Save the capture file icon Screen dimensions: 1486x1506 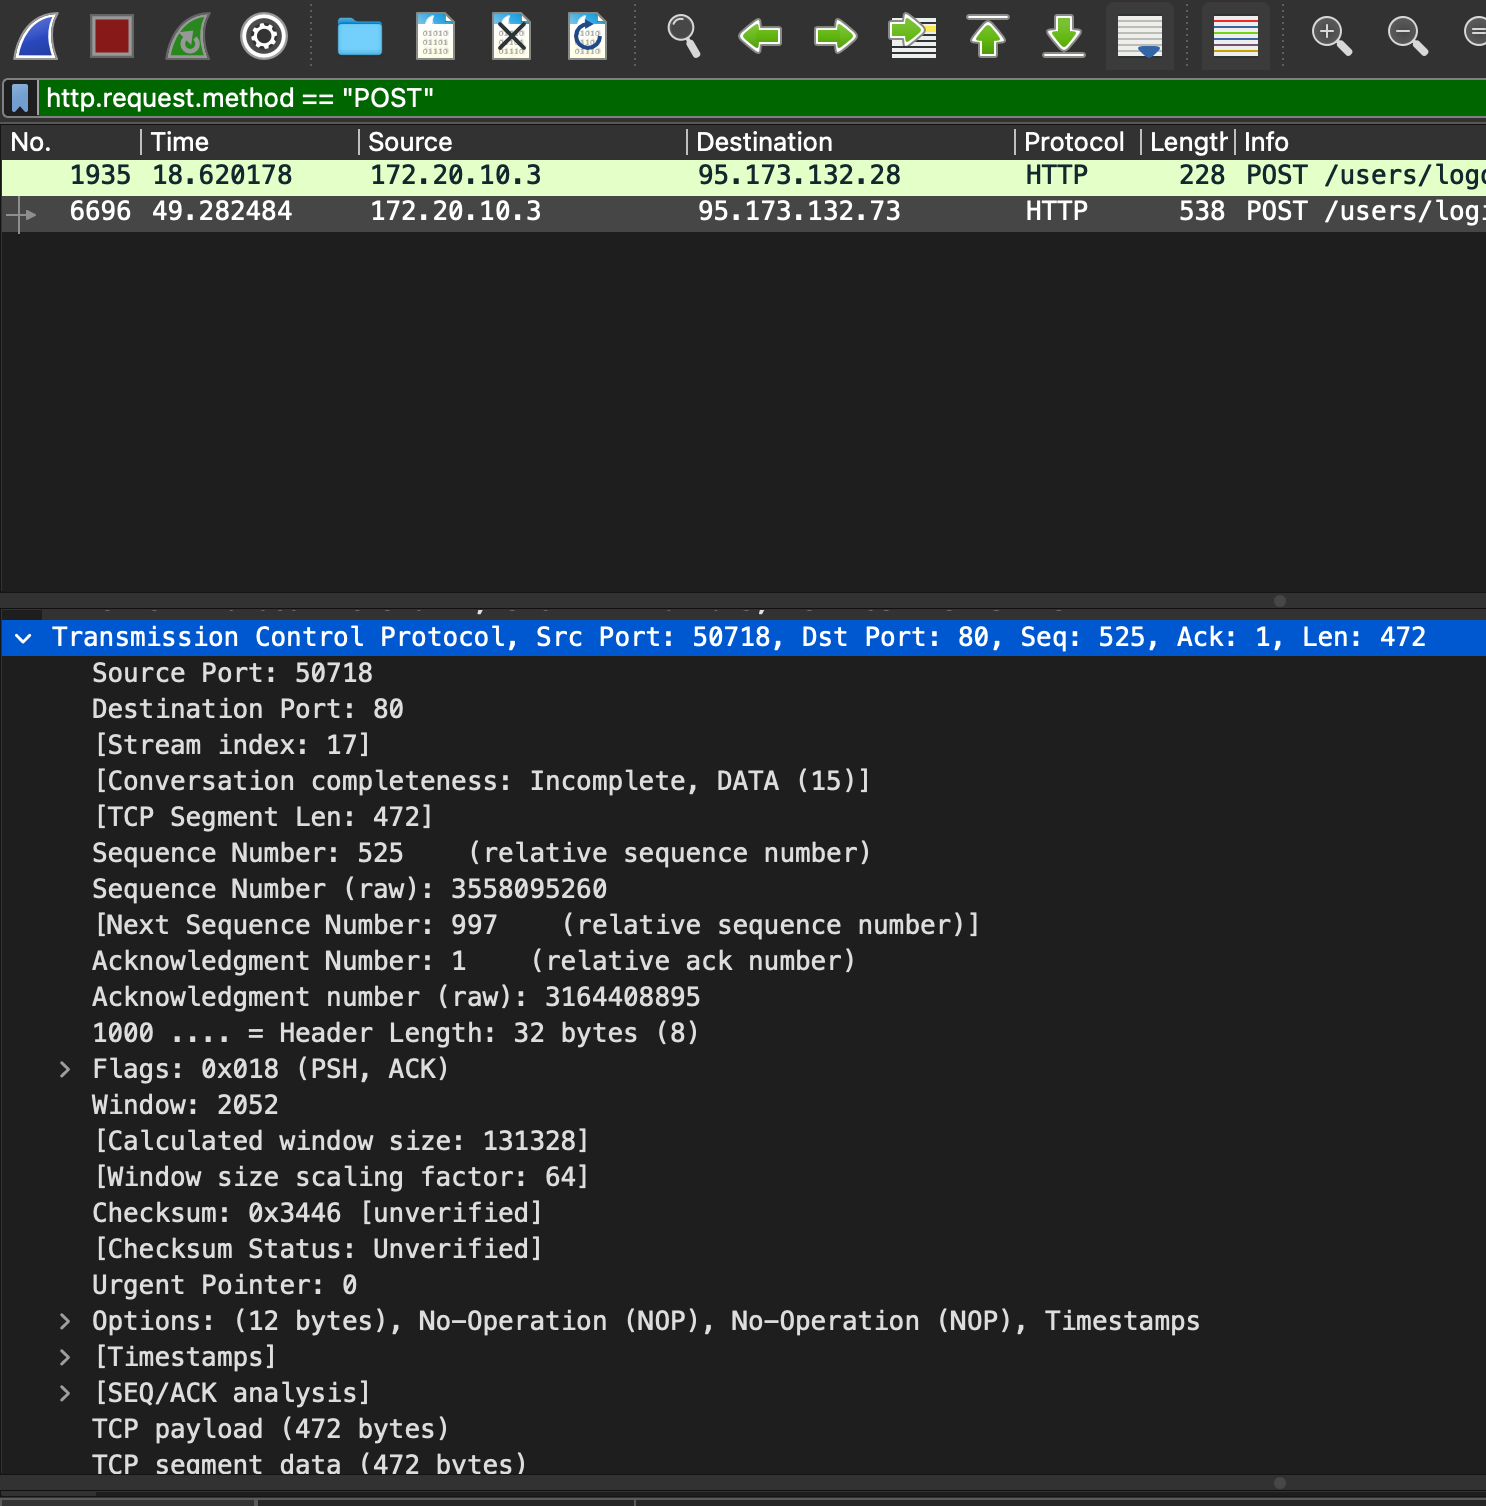[x=435, y=36]
